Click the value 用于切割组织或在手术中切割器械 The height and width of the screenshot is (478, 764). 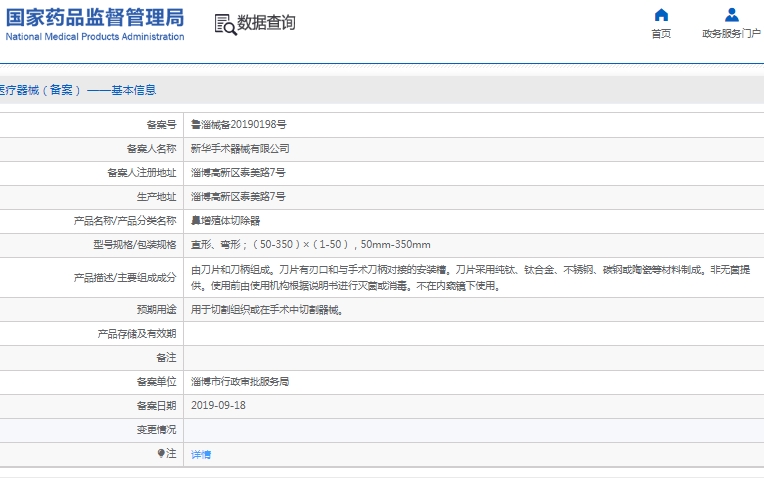(267, 310)
